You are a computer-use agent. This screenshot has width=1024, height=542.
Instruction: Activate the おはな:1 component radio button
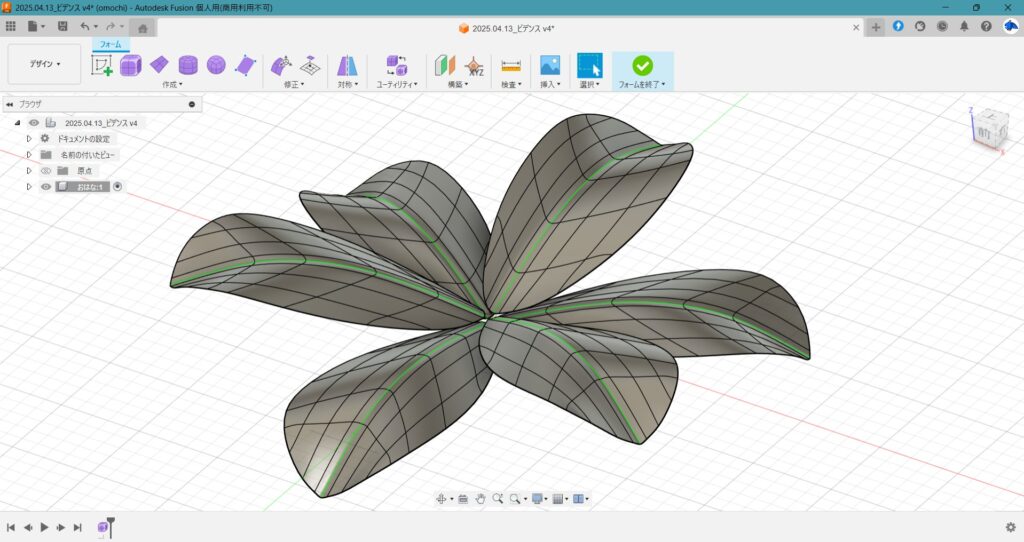click(x=118, y=187)
